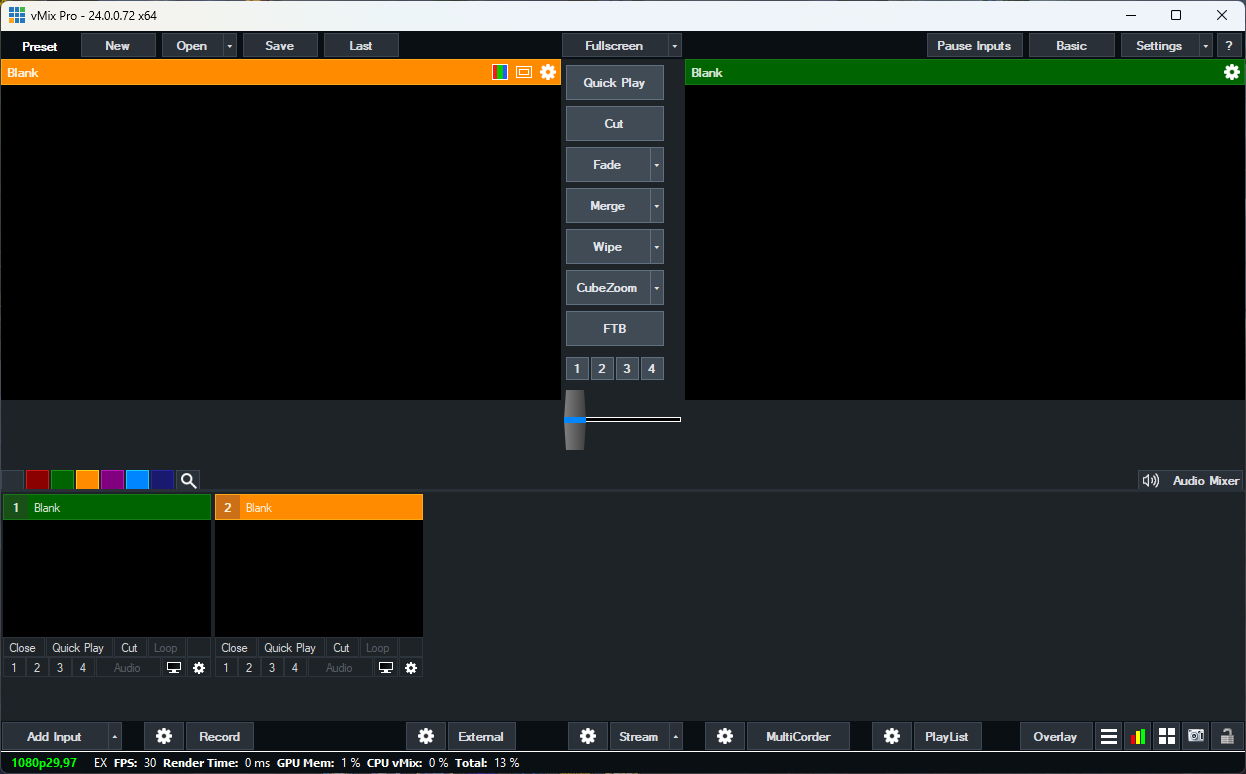Click input 1 Blank thumbnail

tap(107, 578)
